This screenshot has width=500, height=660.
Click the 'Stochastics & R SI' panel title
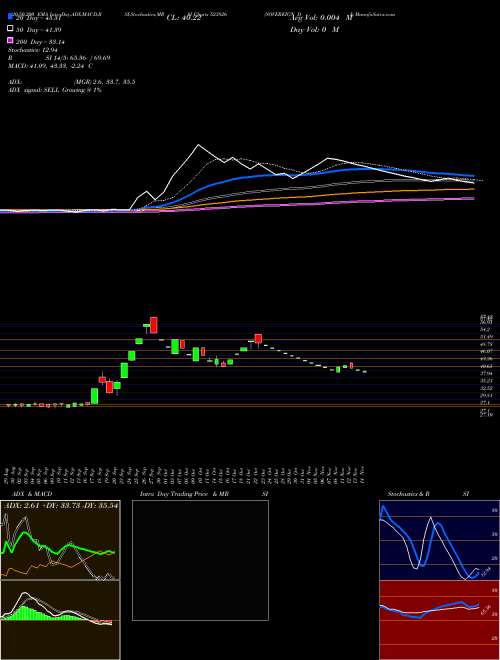pos(429,494)
